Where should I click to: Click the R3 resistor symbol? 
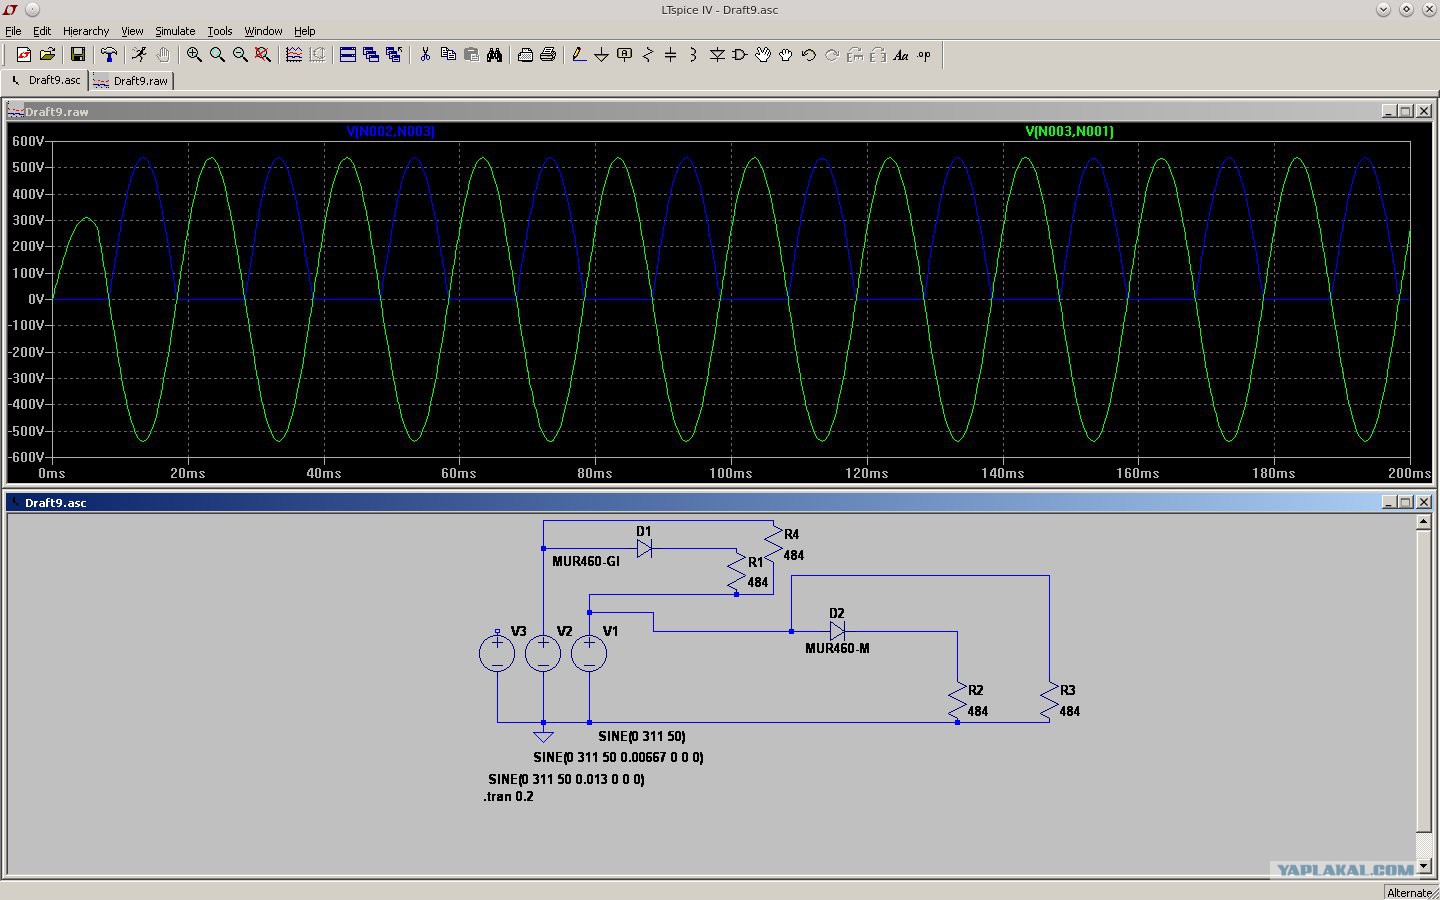point(1049,701)
